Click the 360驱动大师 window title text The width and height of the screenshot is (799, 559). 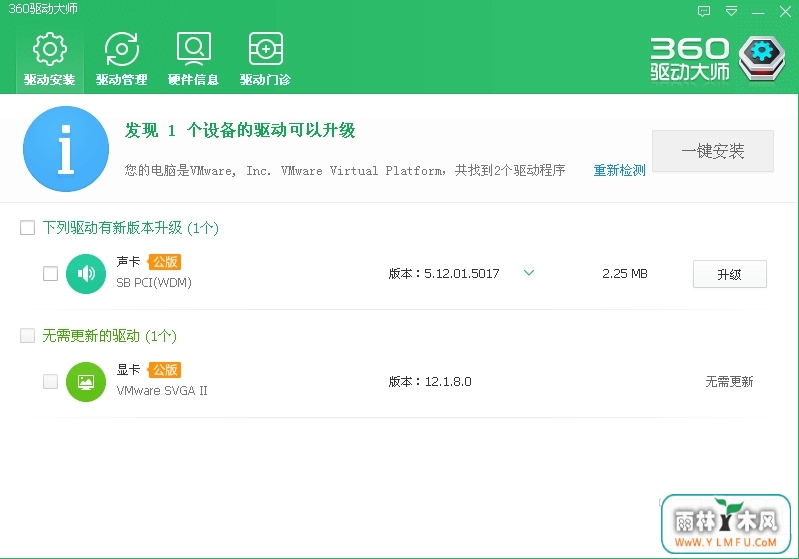tap(43, 9)
